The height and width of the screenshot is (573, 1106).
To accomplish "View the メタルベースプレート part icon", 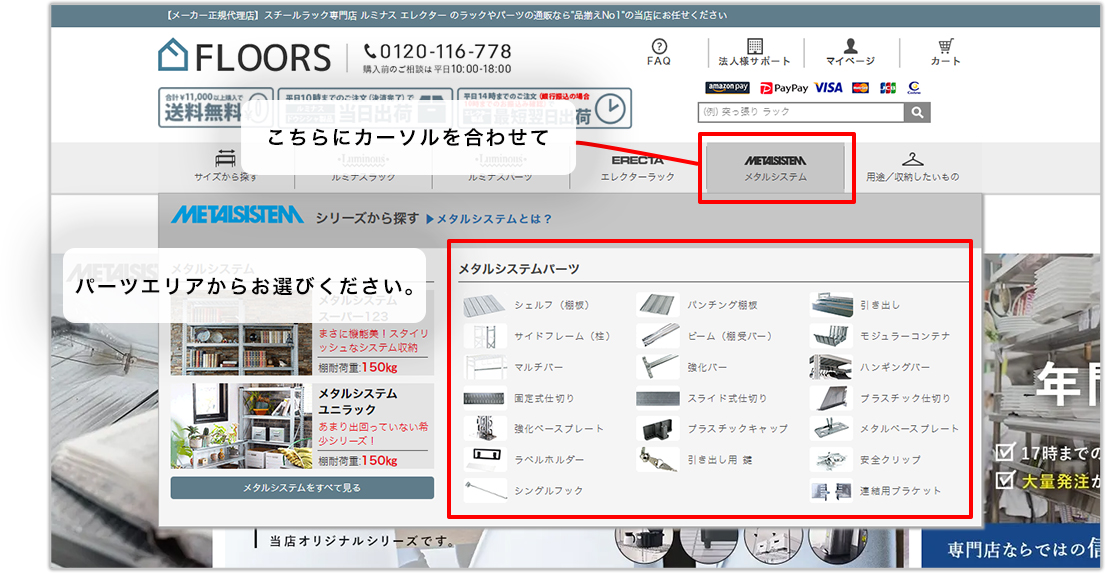I will [831, 428].
